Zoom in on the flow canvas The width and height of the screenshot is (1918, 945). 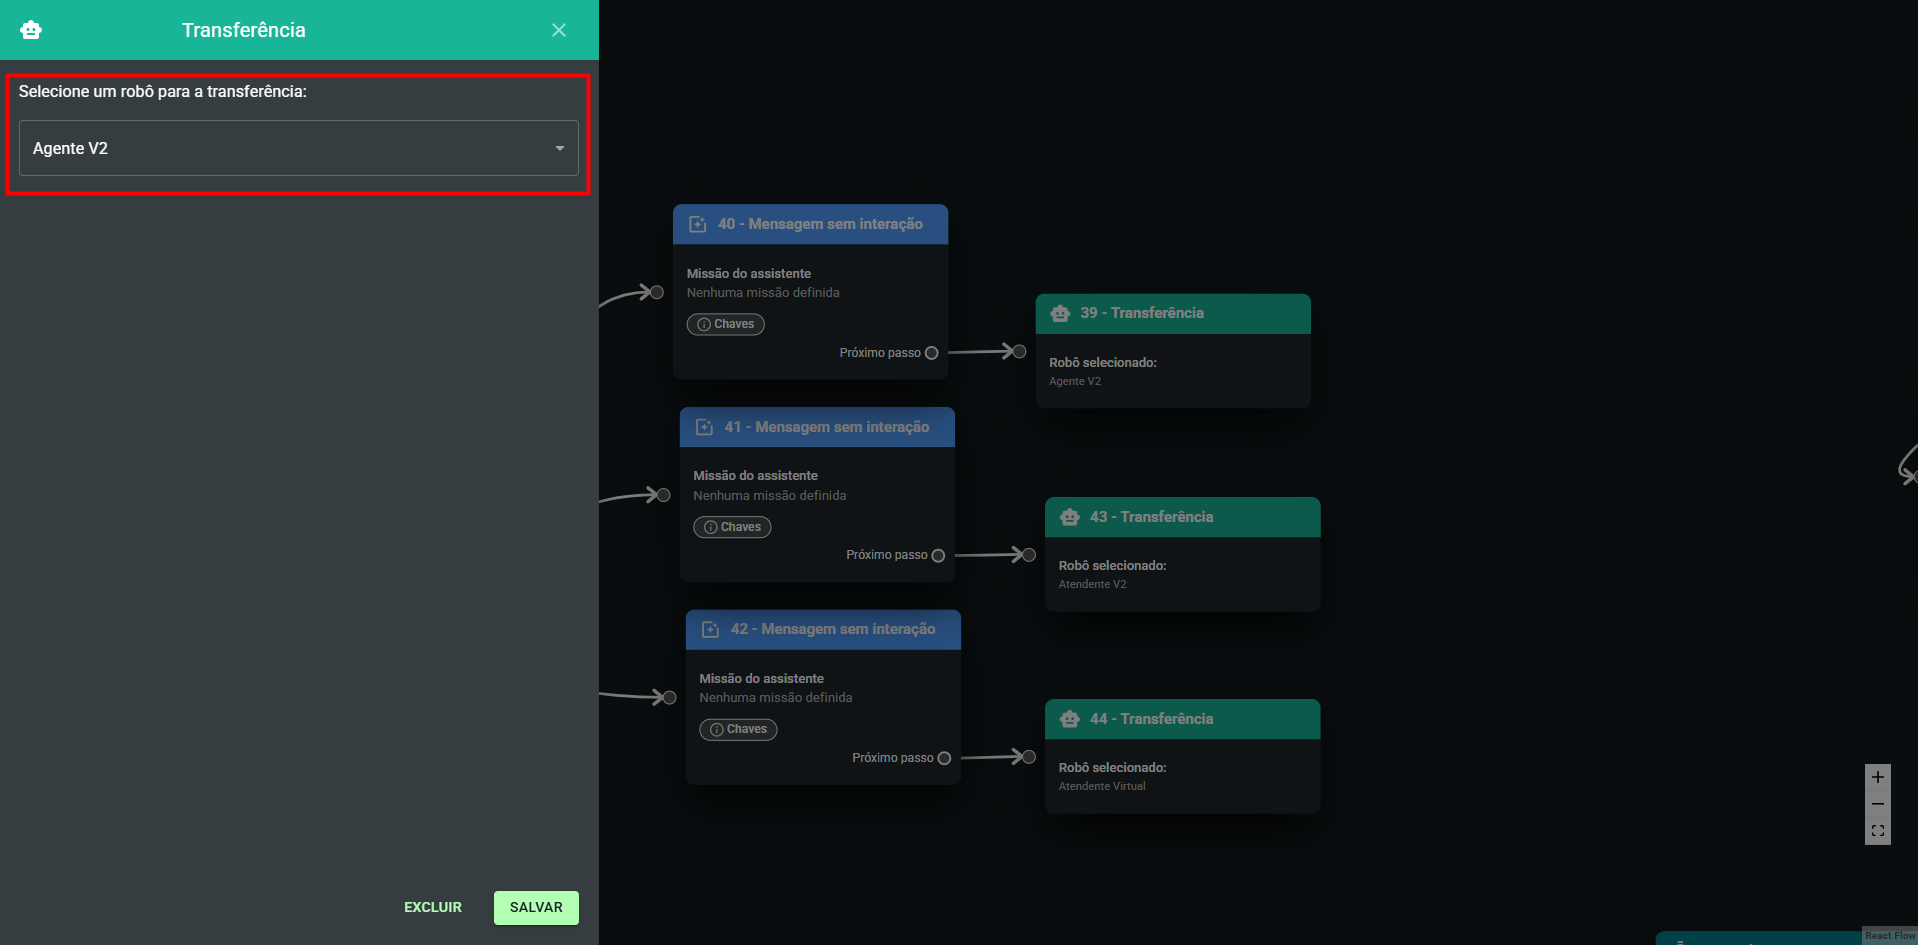pyautogui.click(x=1878, y=777)
